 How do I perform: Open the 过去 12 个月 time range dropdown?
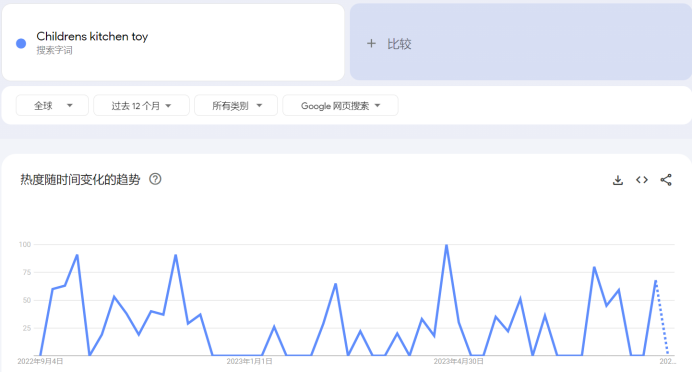[141, 106]
